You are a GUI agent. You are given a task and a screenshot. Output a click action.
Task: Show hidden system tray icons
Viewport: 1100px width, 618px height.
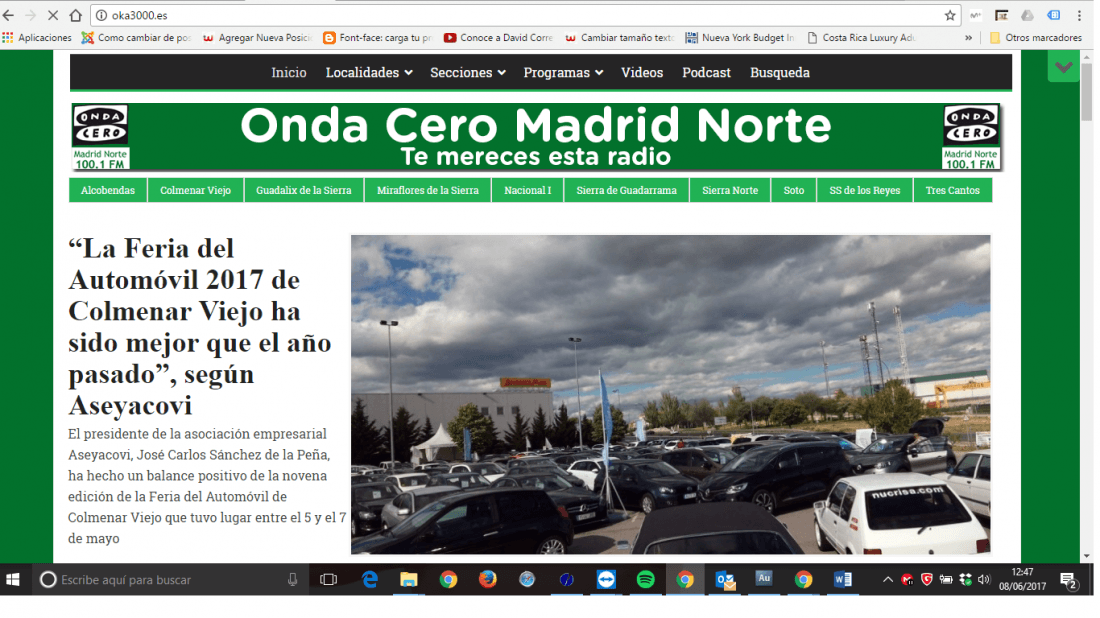(x=887, y=579)
